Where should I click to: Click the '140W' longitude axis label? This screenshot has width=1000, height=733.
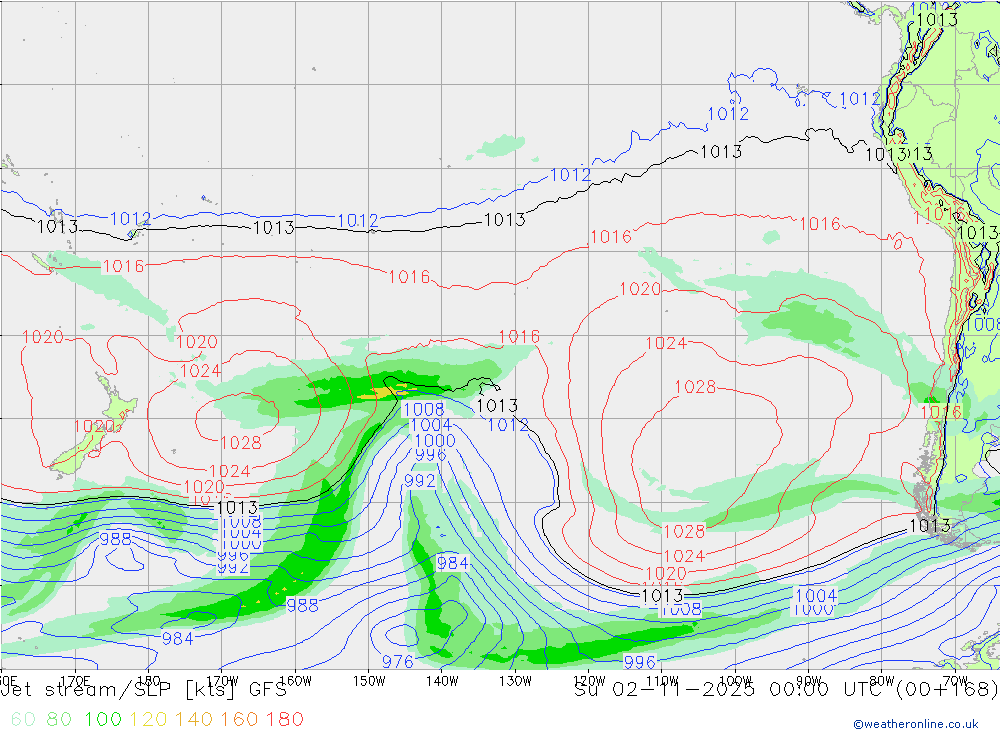[x=442, y=681]
